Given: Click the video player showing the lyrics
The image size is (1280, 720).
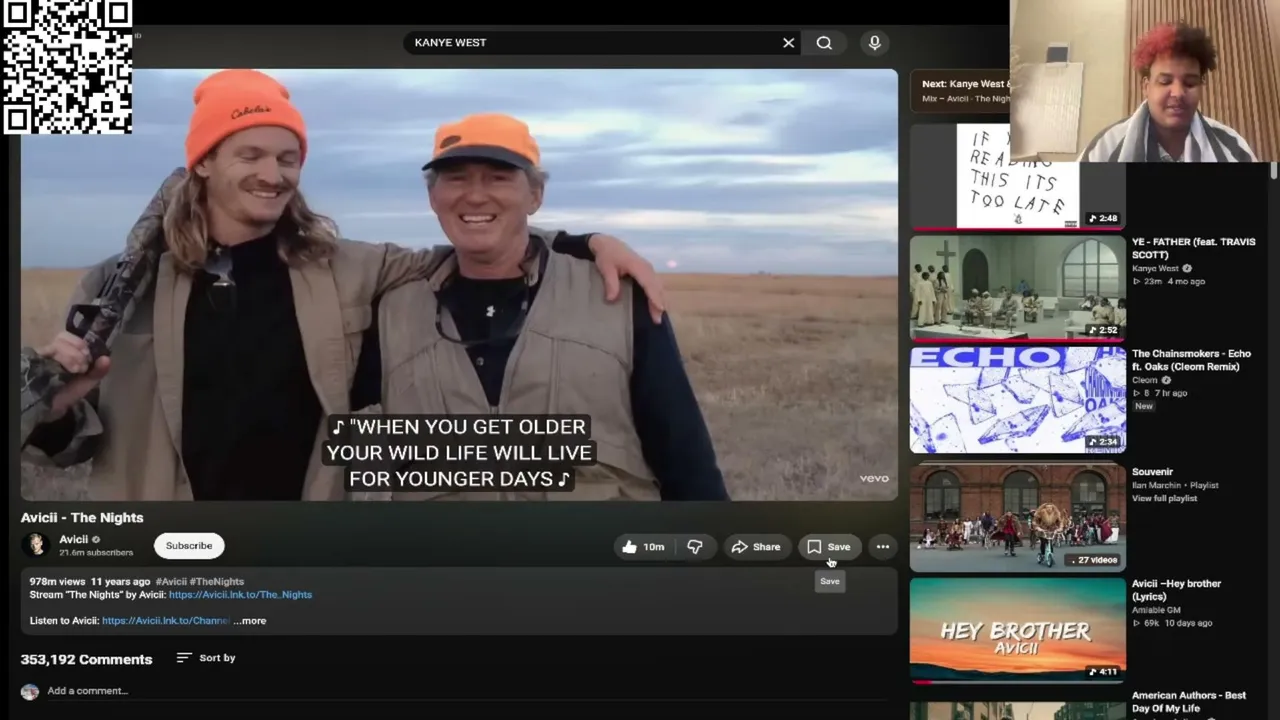Looking at the screenshot, I should click(x=459, y=285).
